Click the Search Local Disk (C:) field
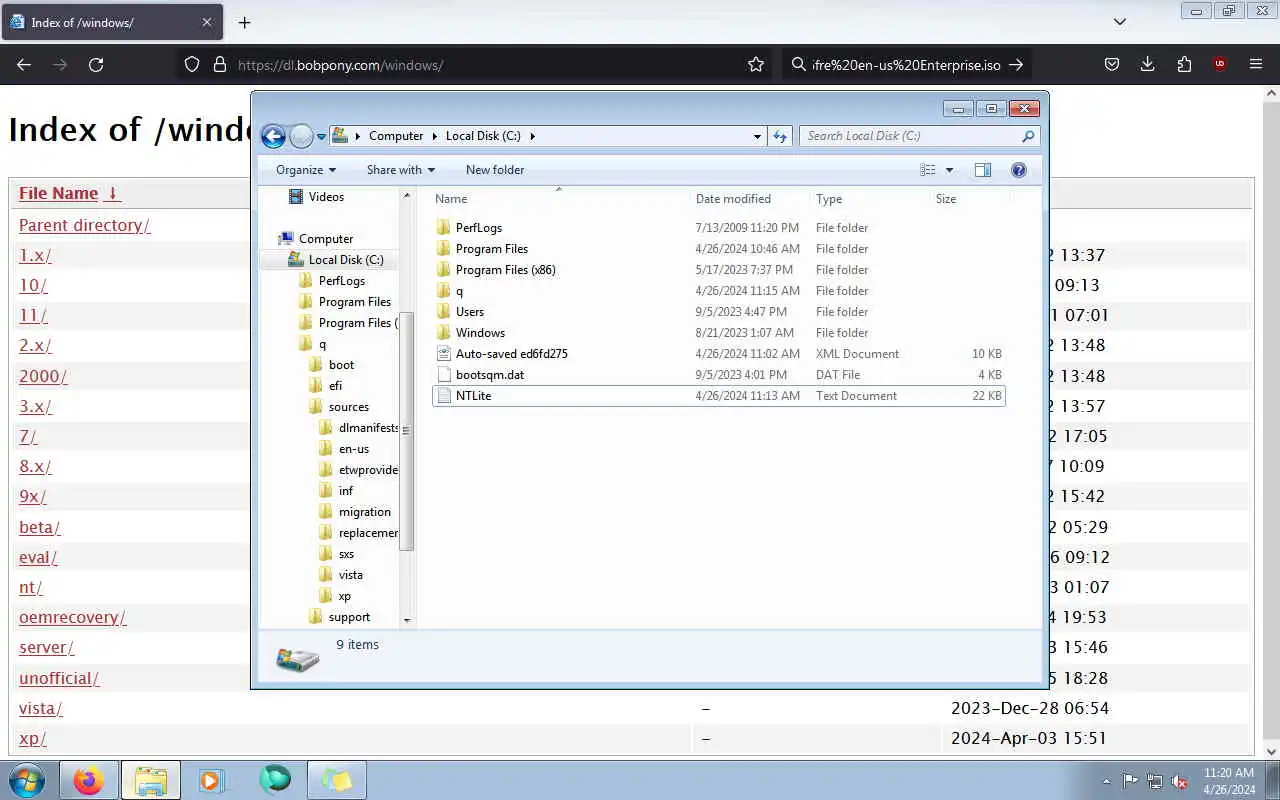Viewport: 1280px width, 800px height. [919, 136]
